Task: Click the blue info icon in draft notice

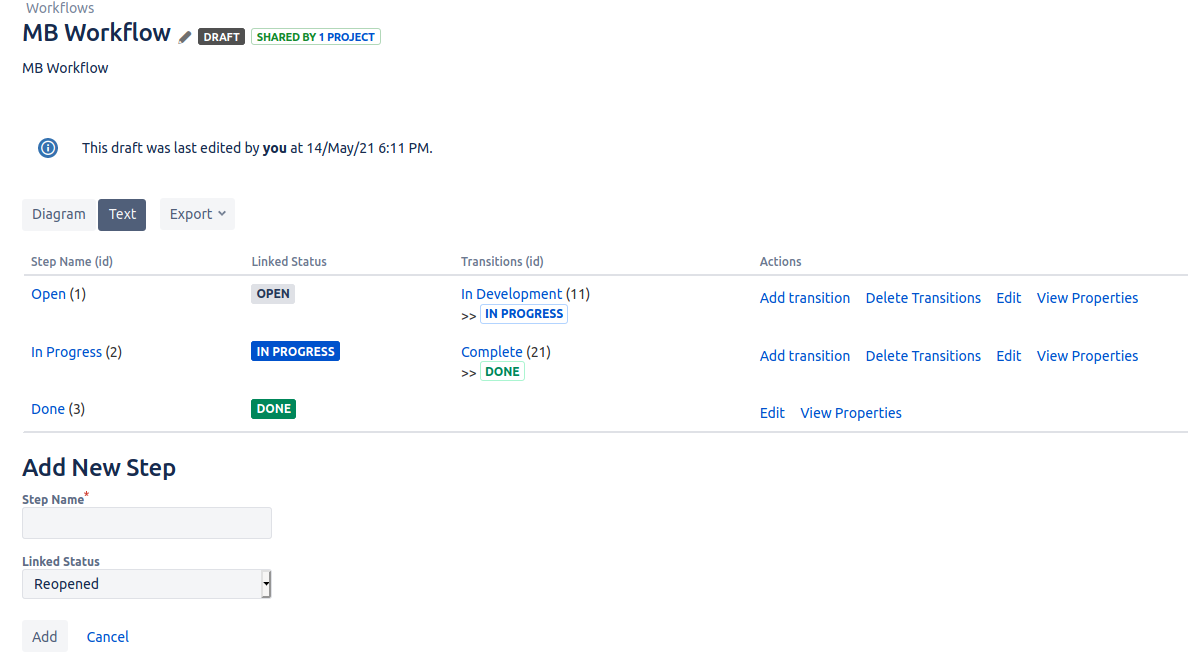Action: click(x=48, y=148)
